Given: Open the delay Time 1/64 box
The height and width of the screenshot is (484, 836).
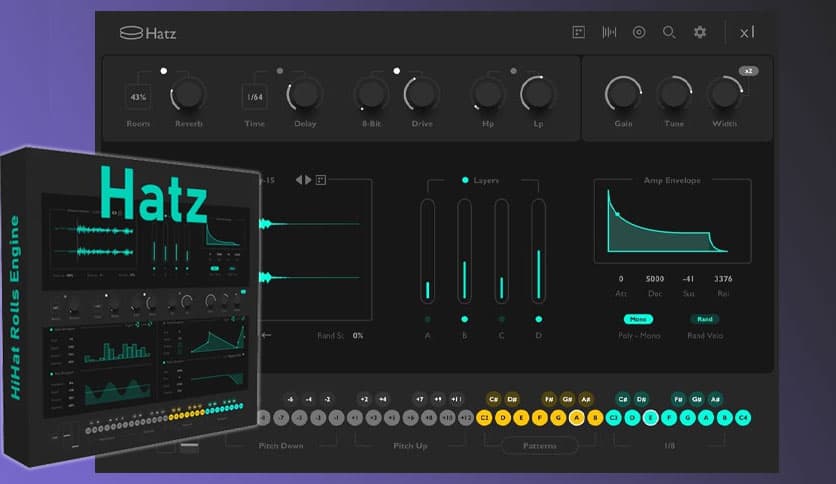Looking at the screenshot, I should pyautogui.click(x=254, y=97).
